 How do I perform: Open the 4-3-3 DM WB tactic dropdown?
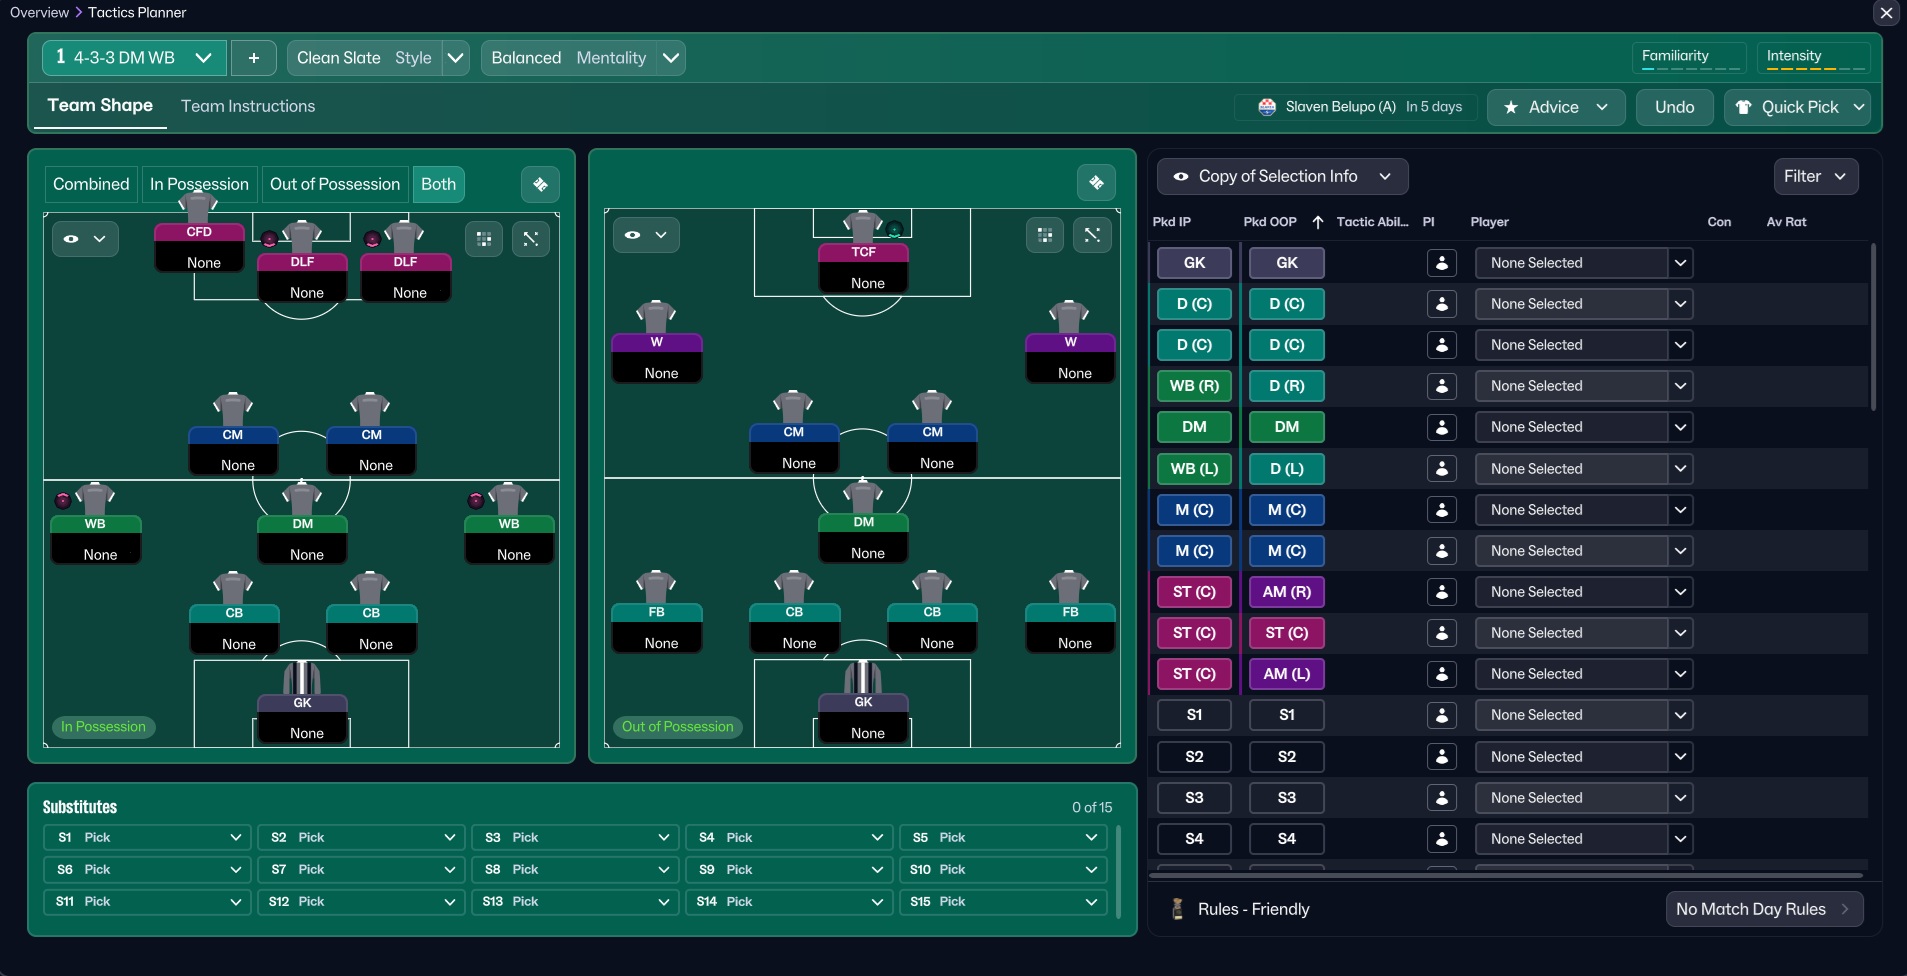134,58
